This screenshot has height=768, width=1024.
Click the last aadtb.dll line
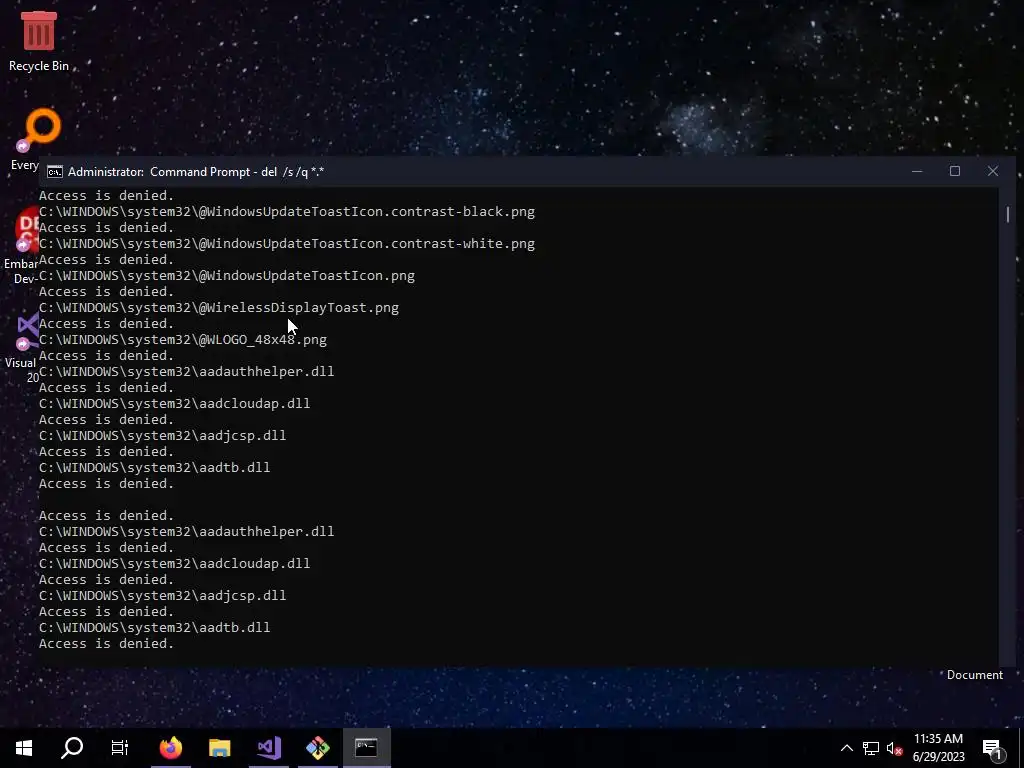click(x=155, y=628)
